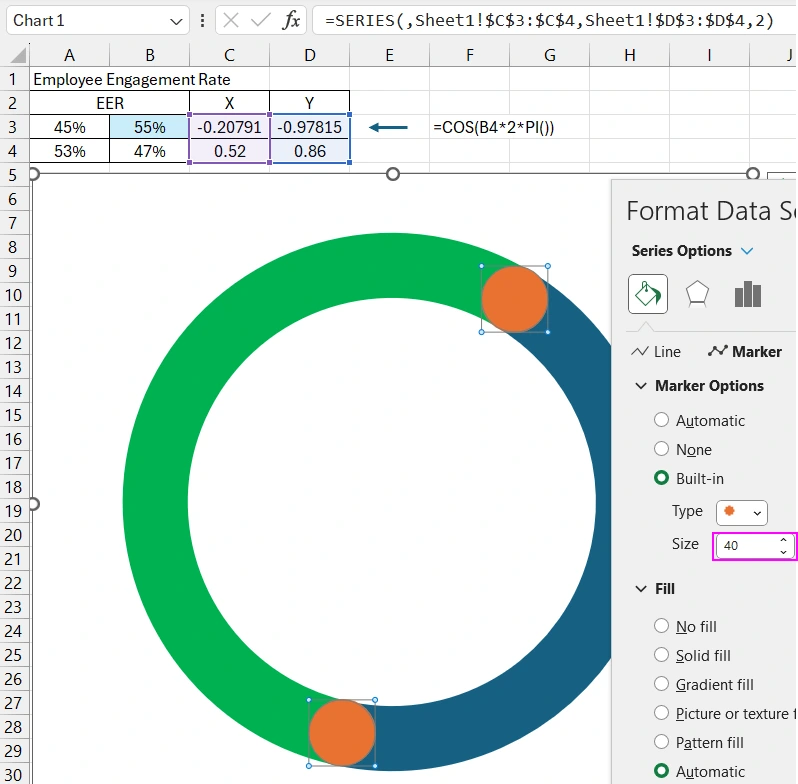798x784 pixels.
Task: Expand the Series Options dropdown arrow
Action: pyautogui.click(x=747, y=251)
